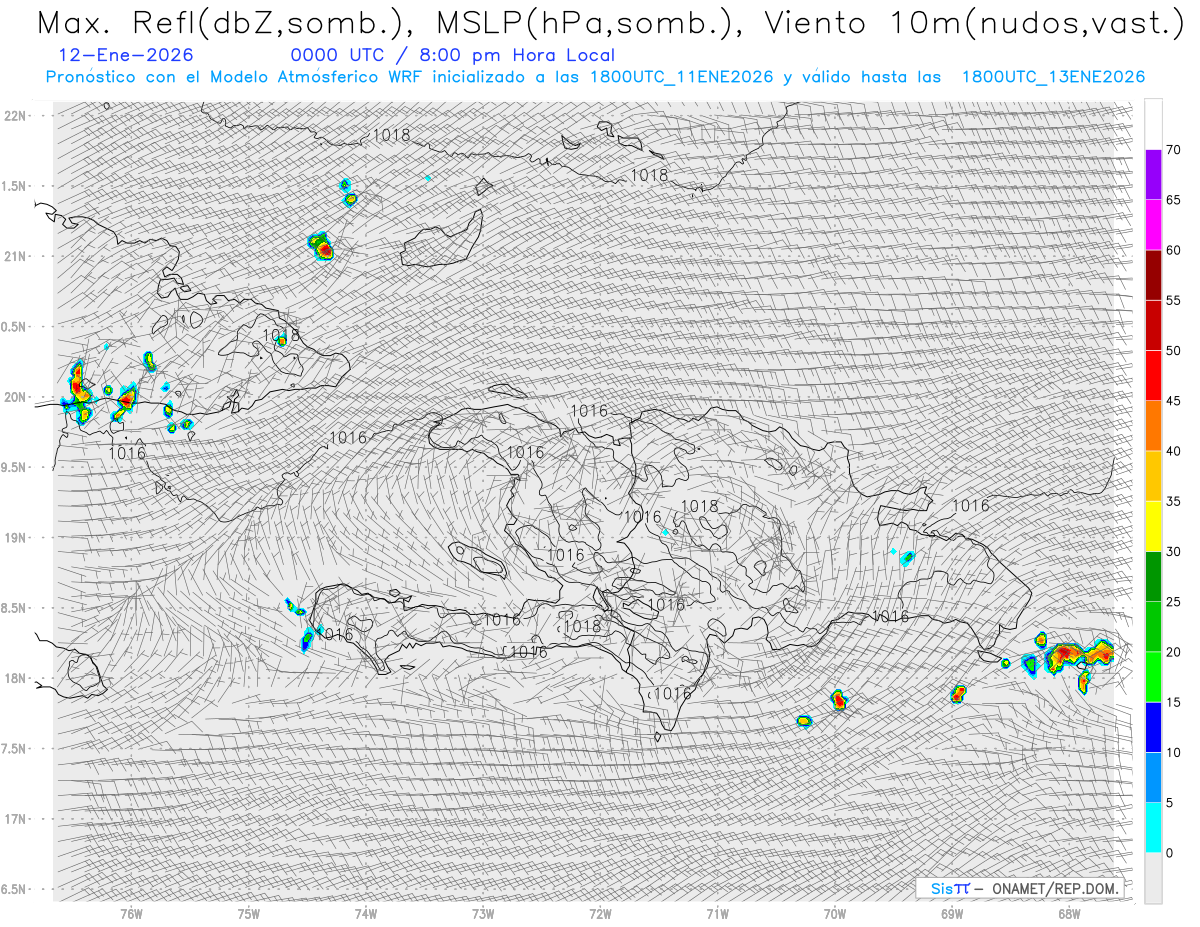
Task: Select the date '12-Ene-2026'
Action: [x=126, y=56]
